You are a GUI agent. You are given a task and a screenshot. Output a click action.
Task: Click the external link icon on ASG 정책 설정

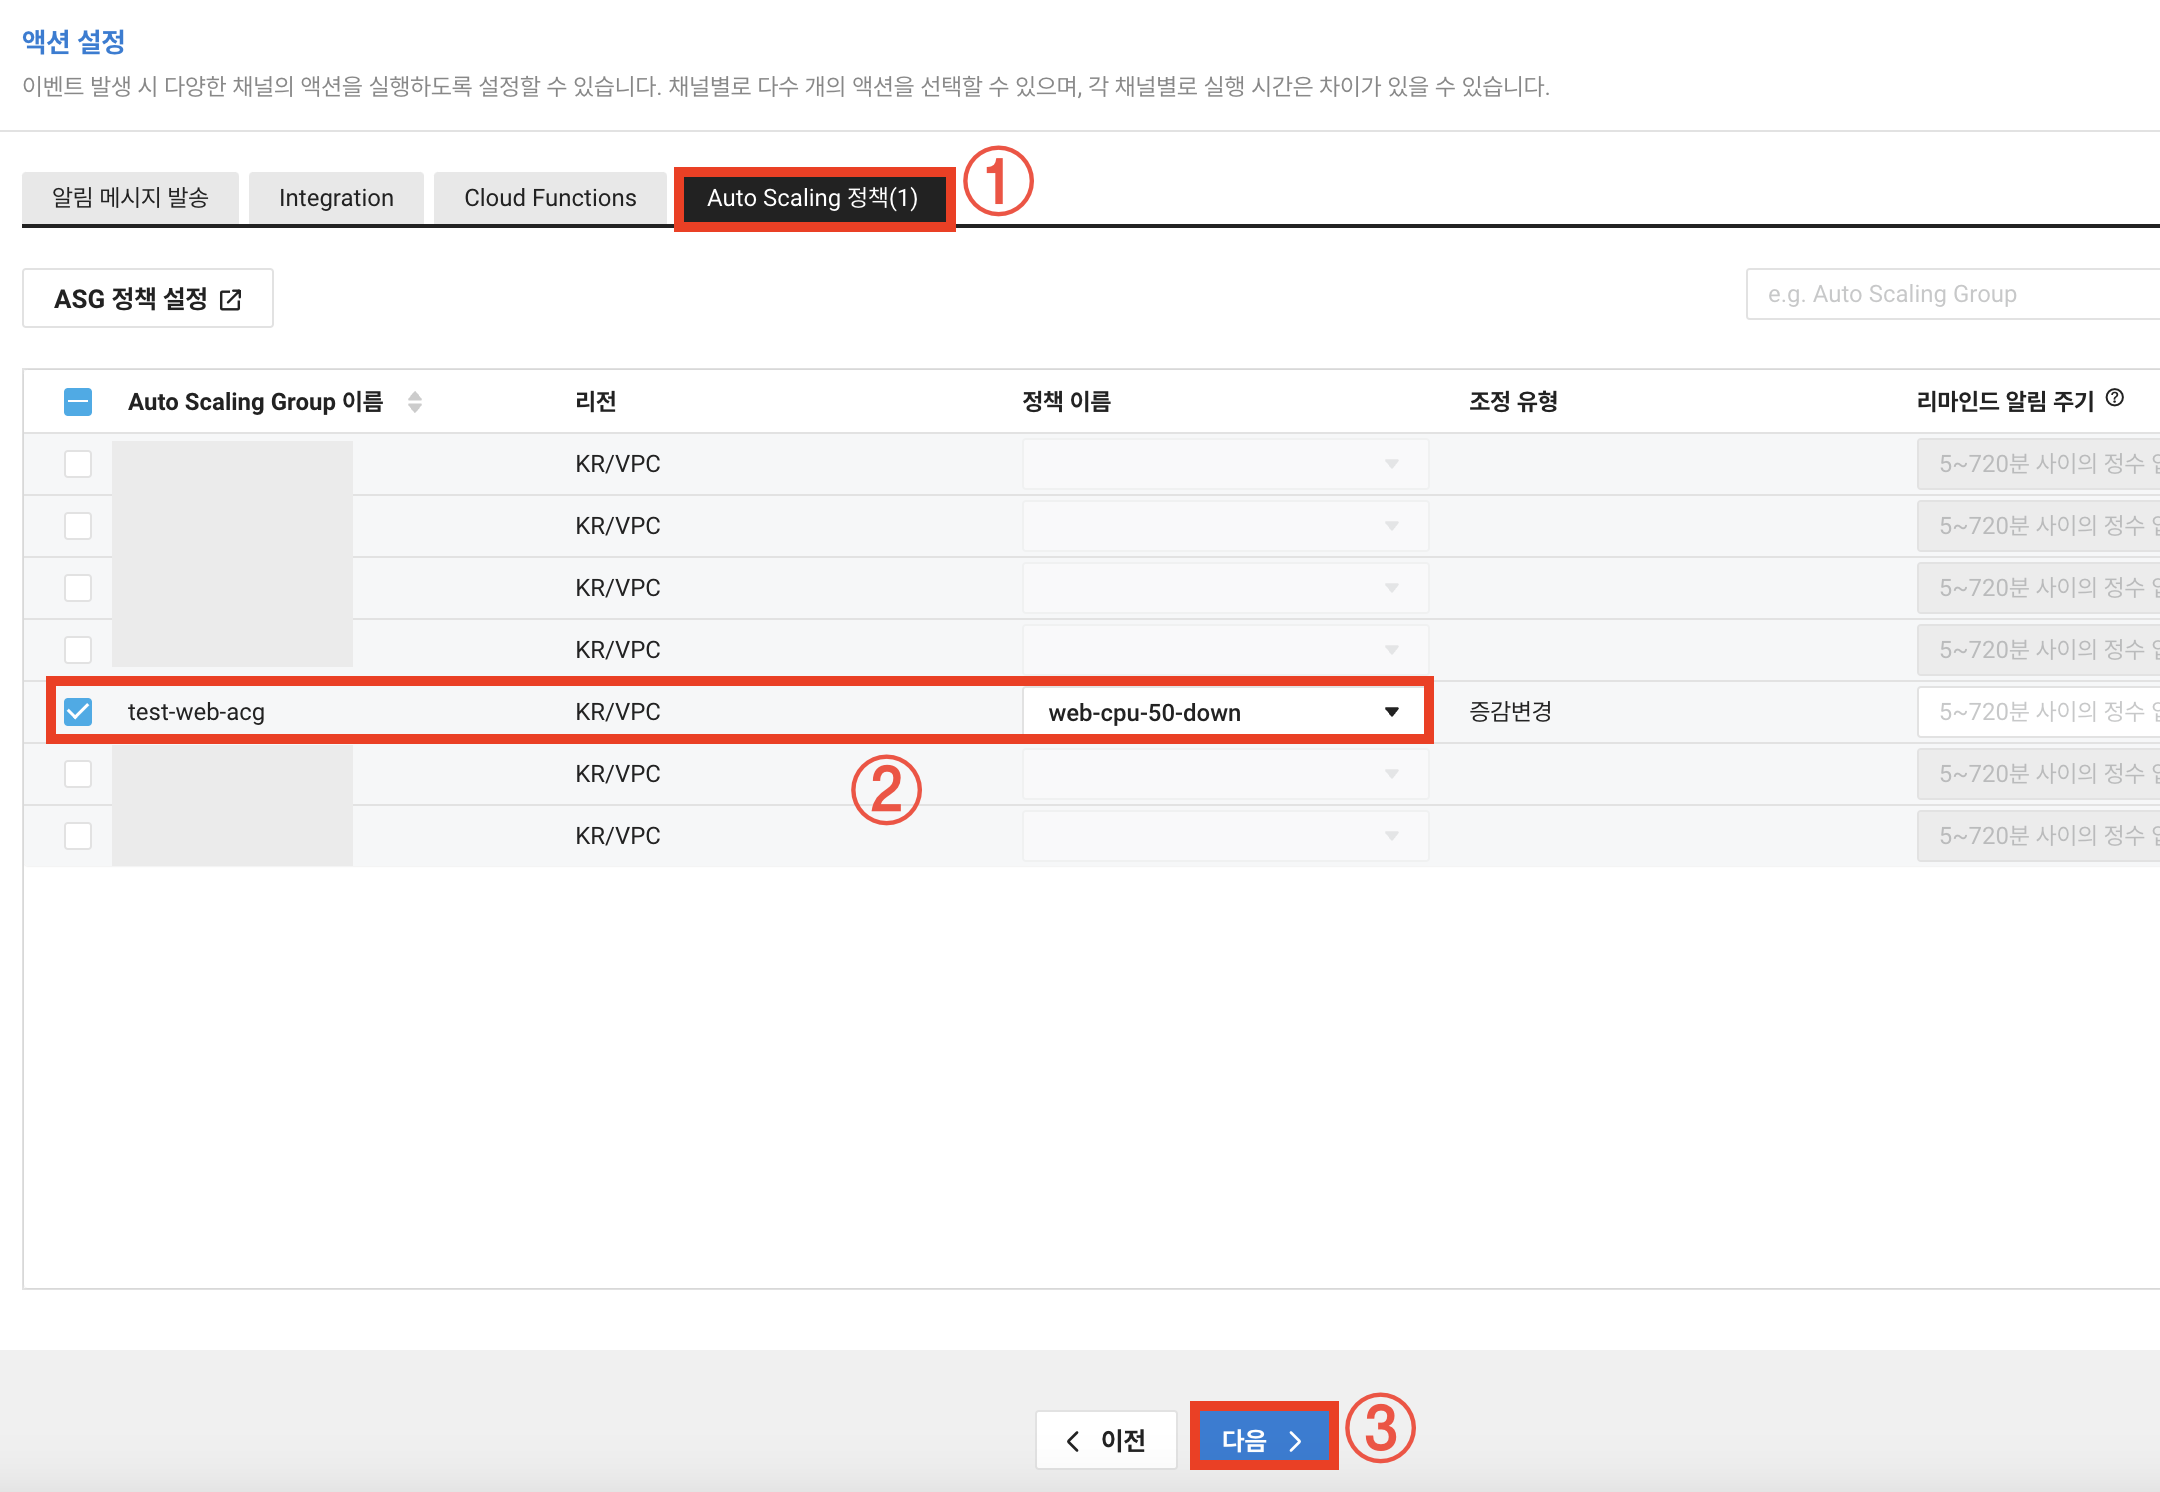click(x=231, y=299)
